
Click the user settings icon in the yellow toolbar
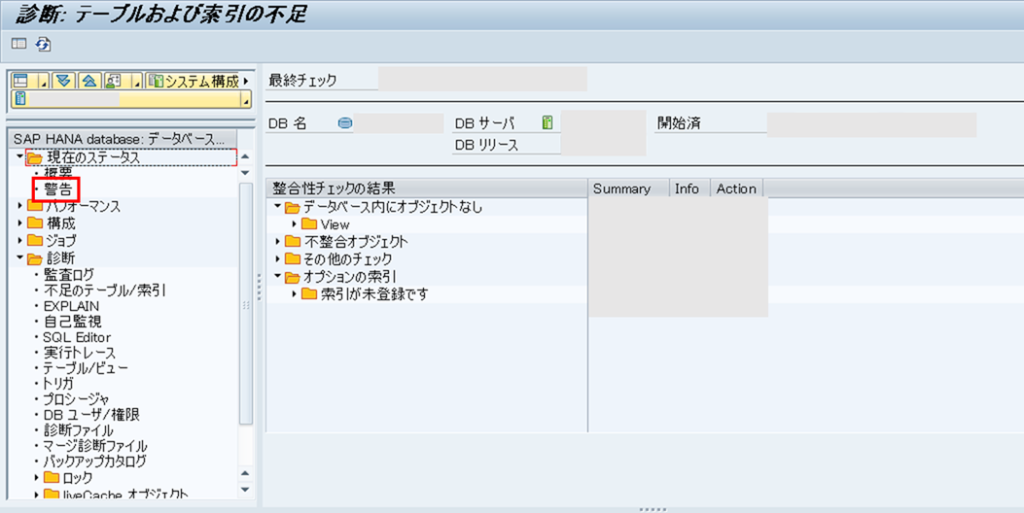114,81
